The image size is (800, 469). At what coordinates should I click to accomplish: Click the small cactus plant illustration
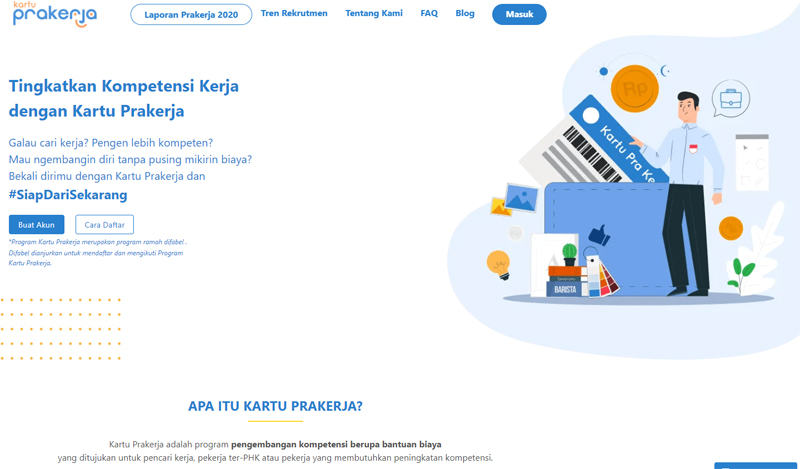[569, 254]
